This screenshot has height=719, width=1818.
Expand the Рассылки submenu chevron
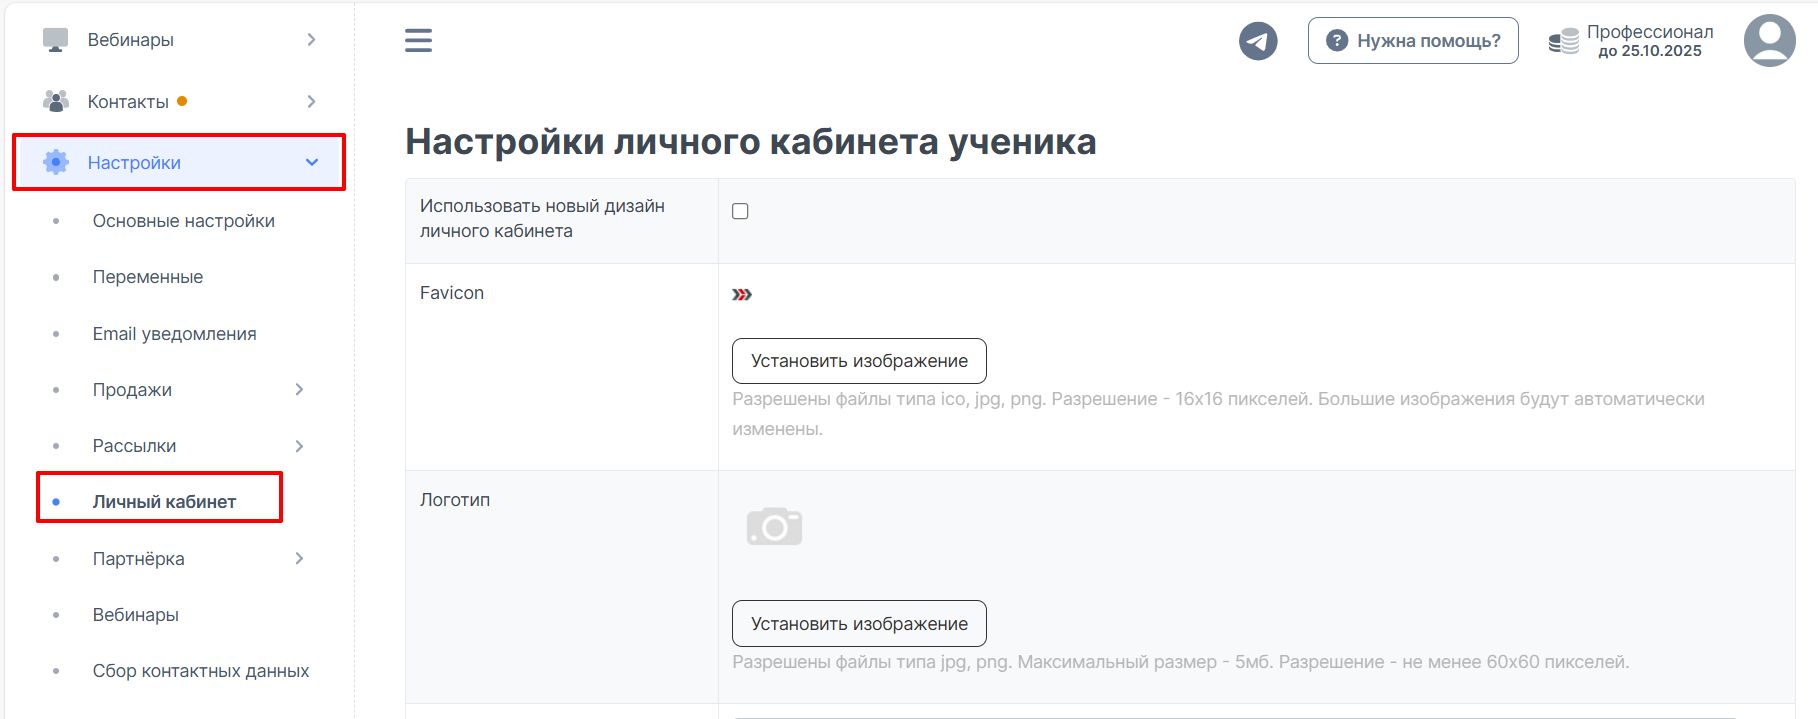299,446
